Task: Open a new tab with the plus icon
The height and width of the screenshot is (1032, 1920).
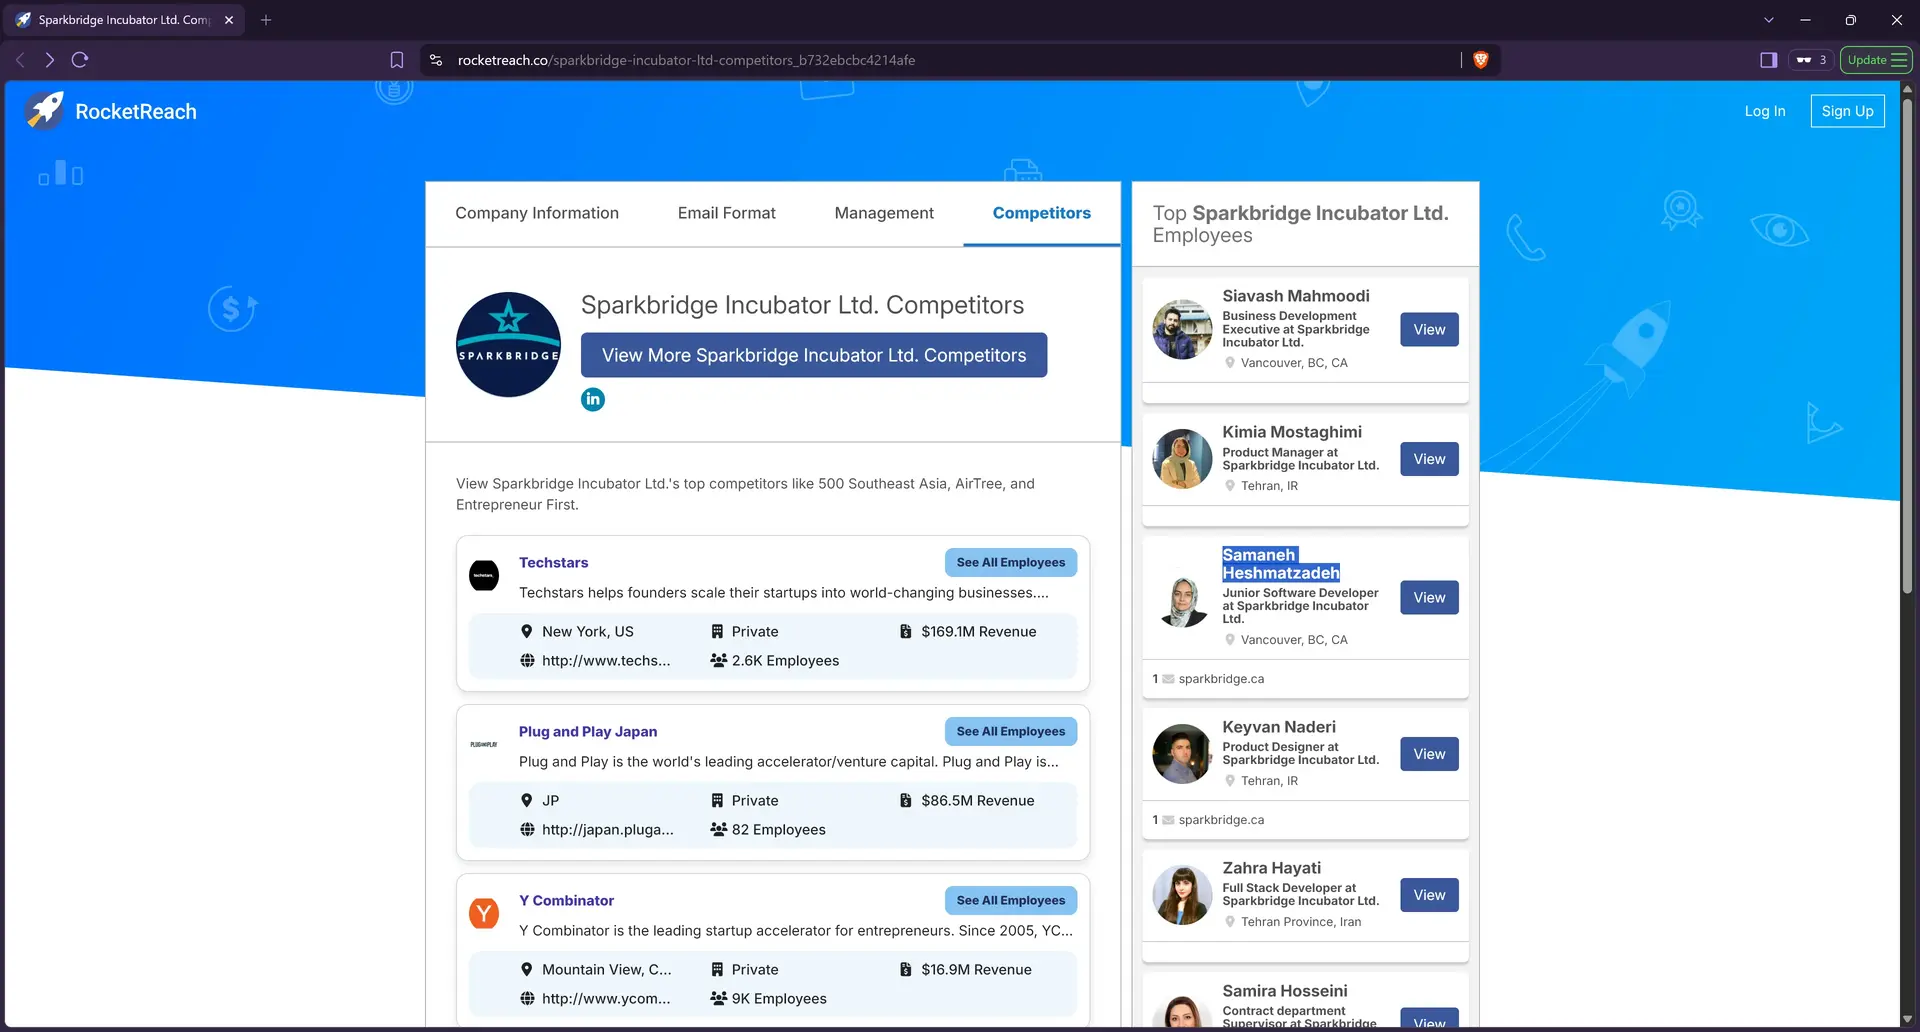Action: [x=266, y=20]
